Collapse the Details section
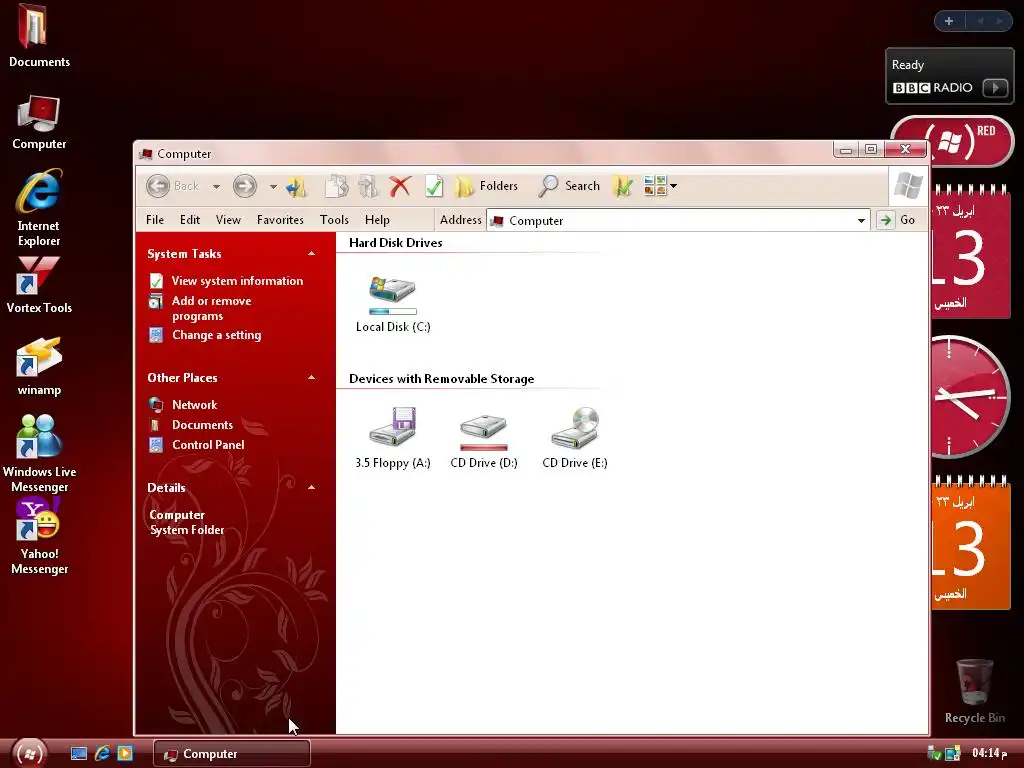This screenshot has width=1024, height=768. click(x=312, y=487)
